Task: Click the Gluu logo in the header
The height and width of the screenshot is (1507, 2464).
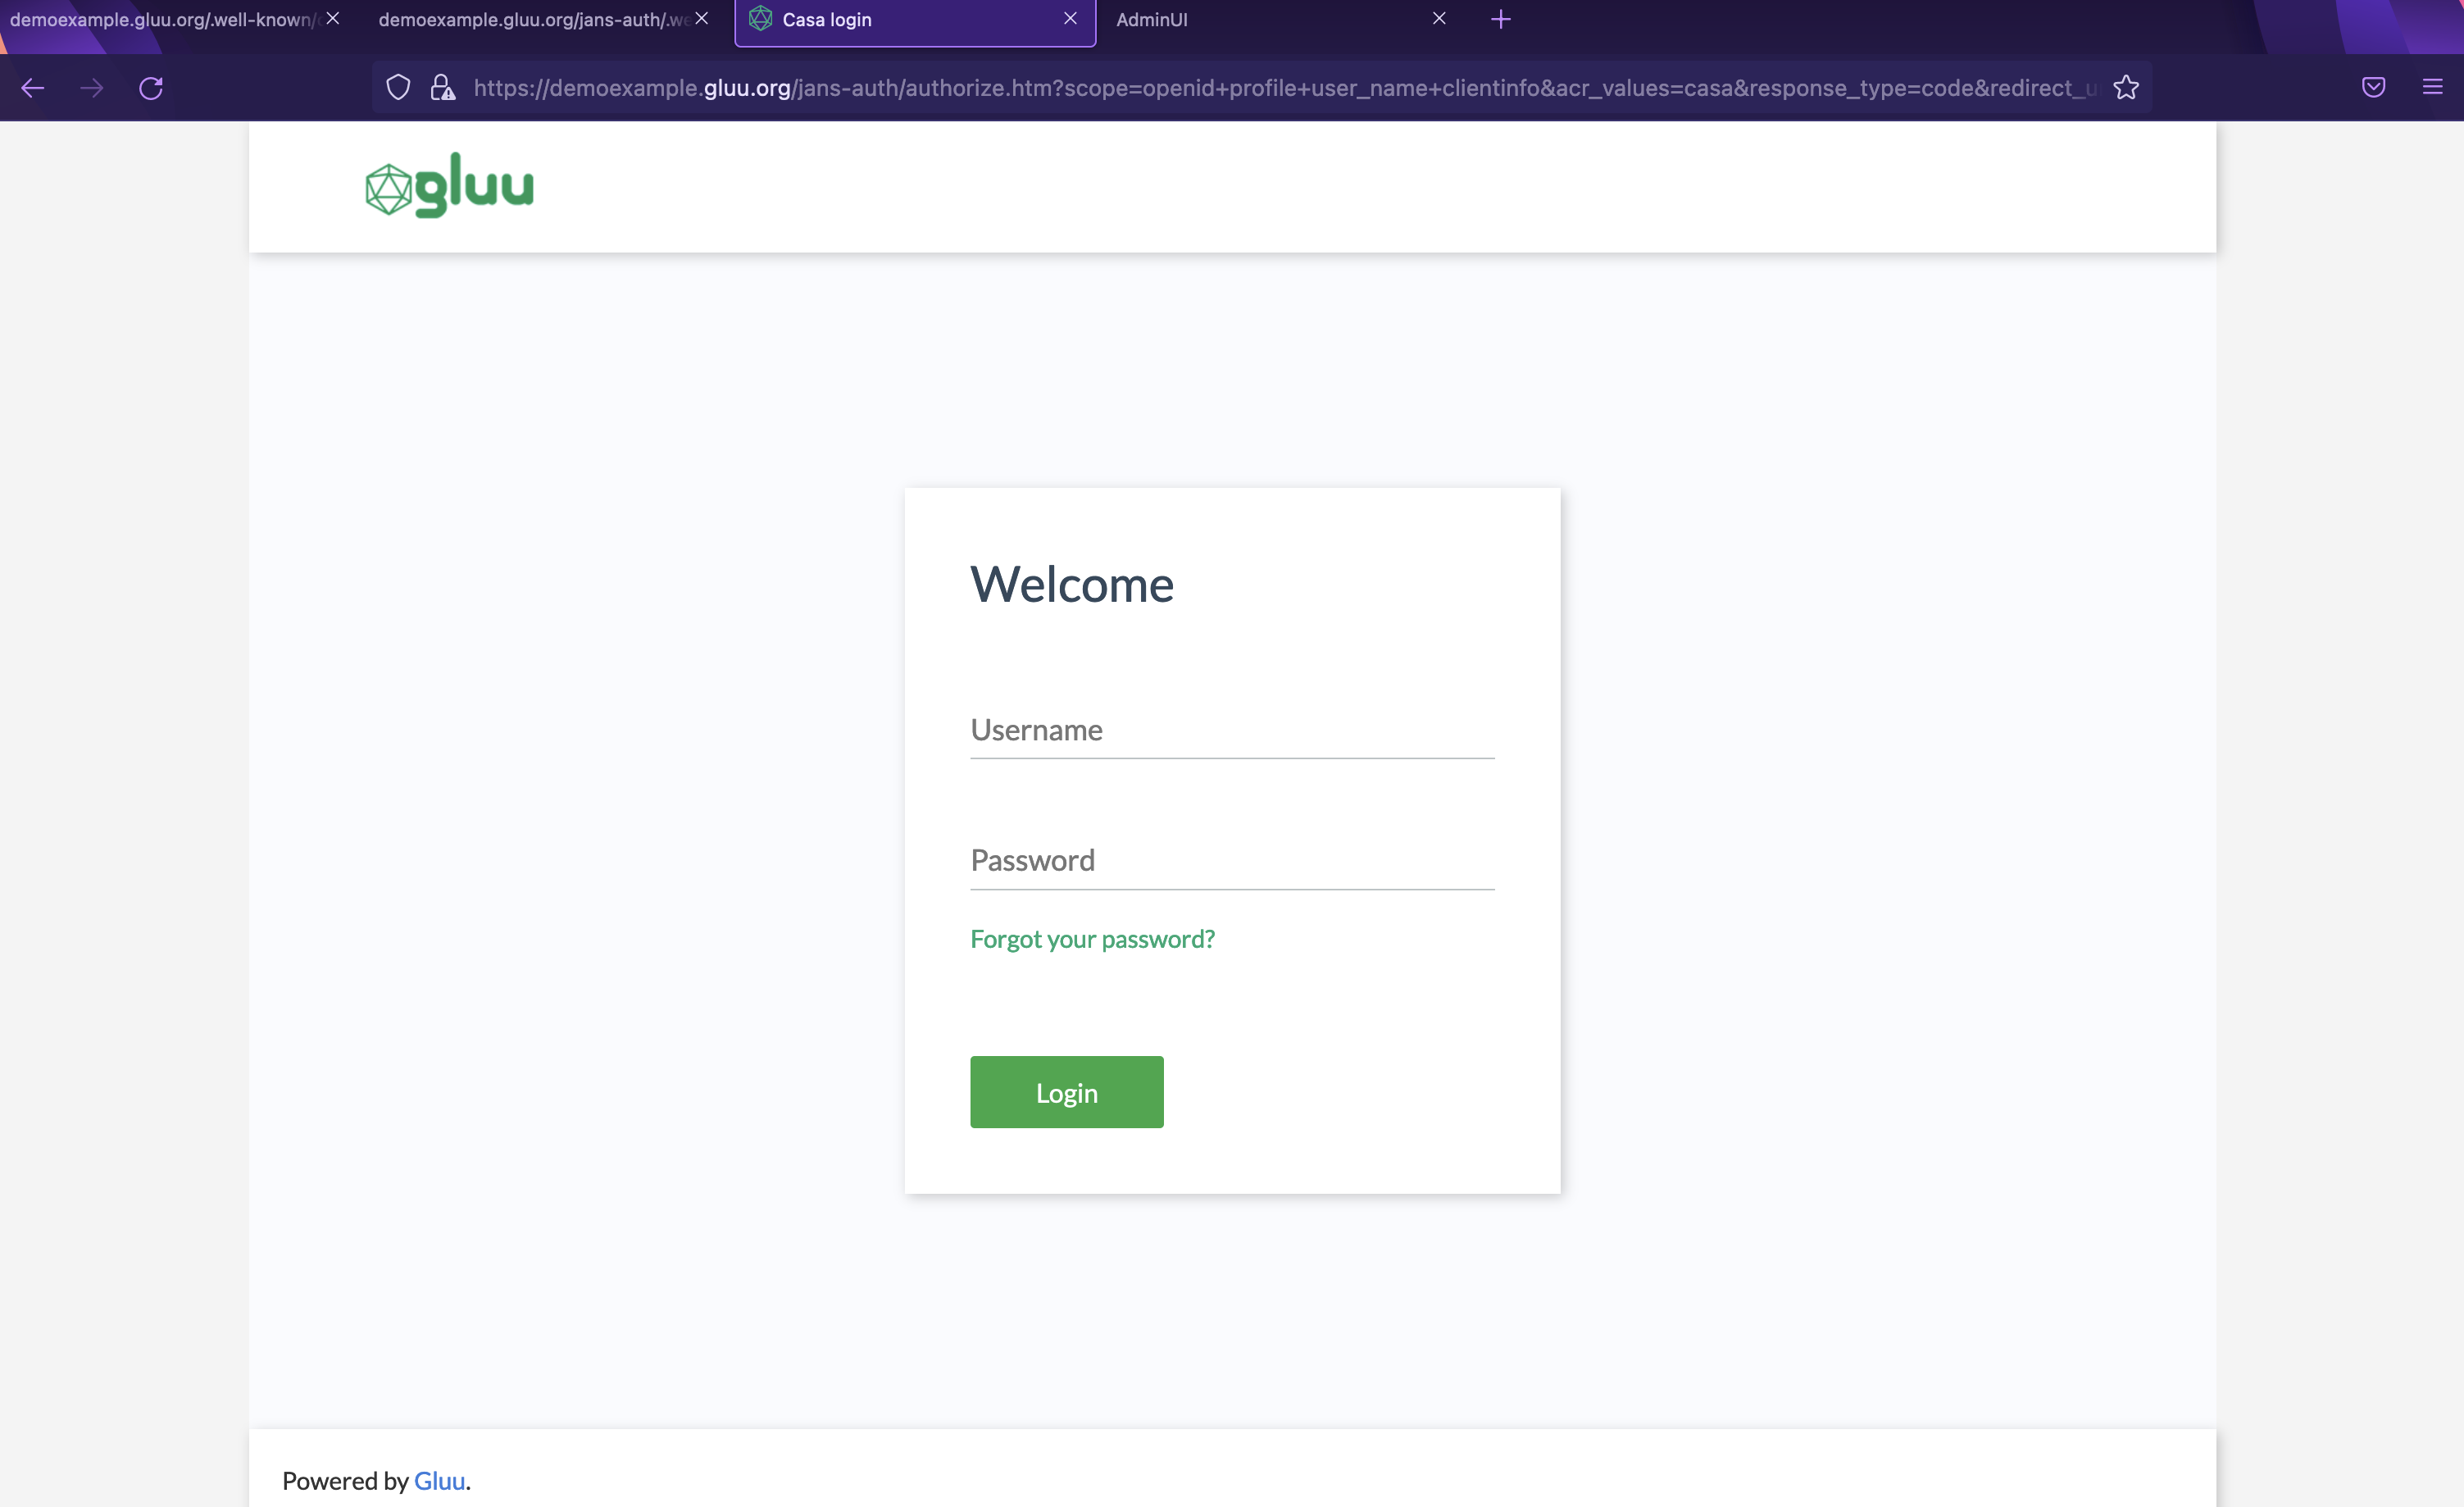Action: tap(450, 185)
